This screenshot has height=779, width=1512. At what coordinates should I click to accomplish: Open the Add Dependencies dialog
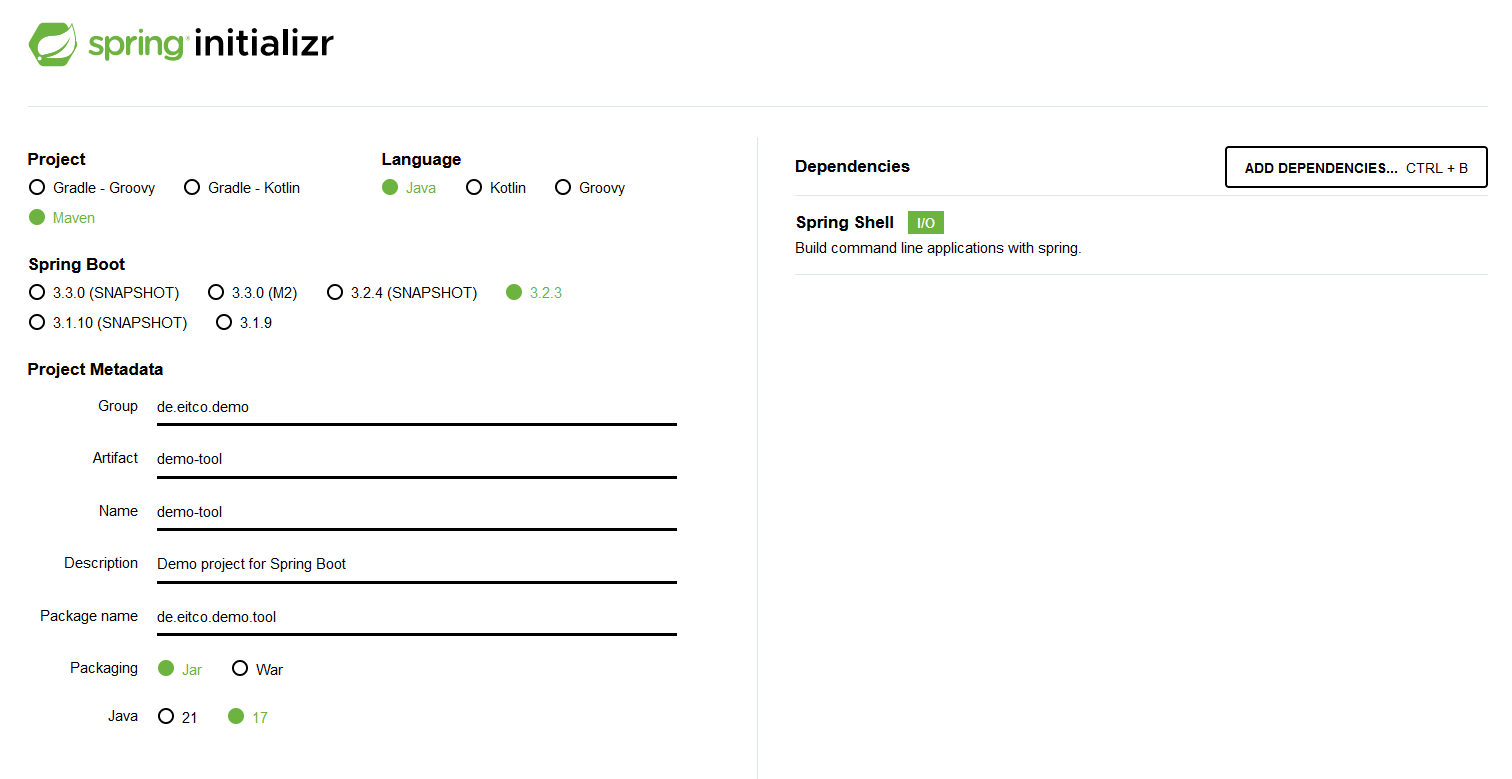click(1356, 167)
